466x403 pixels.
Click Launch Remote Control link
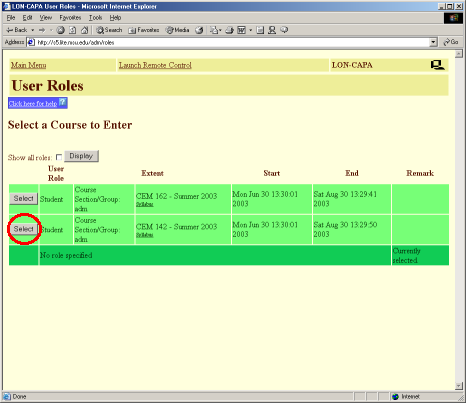coord(155,65)
